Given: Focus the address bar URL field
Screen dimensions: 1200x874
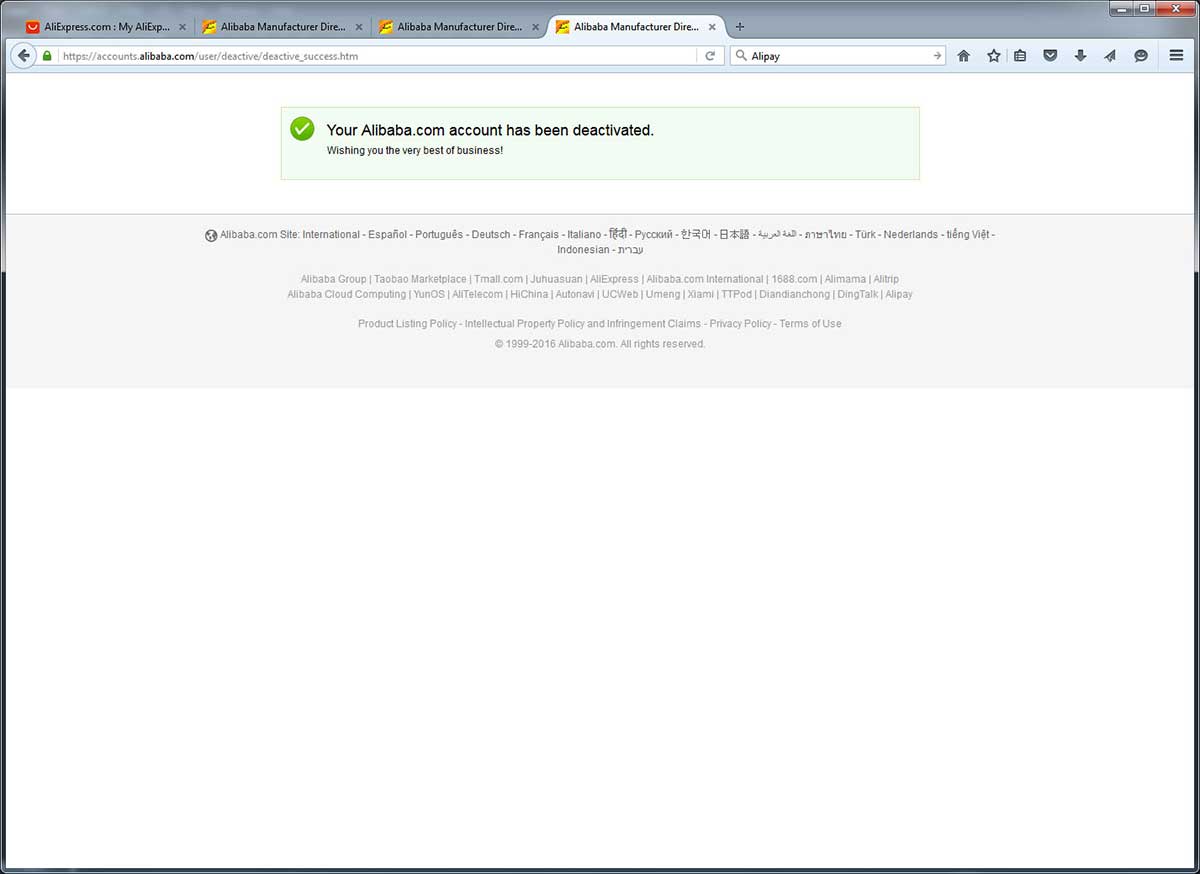Looking at the screenshot, I should click(x=376, y=56).
